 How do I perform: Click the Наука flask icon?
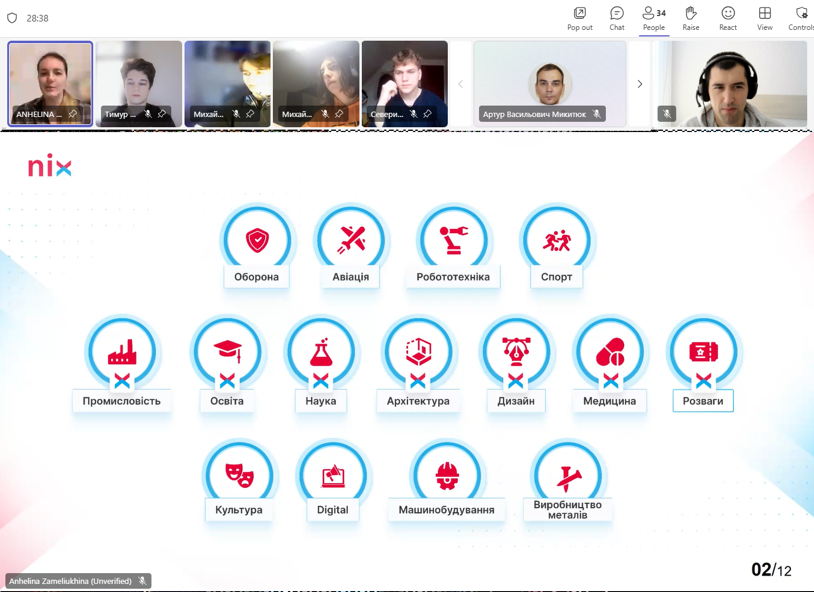pos(321,351)
